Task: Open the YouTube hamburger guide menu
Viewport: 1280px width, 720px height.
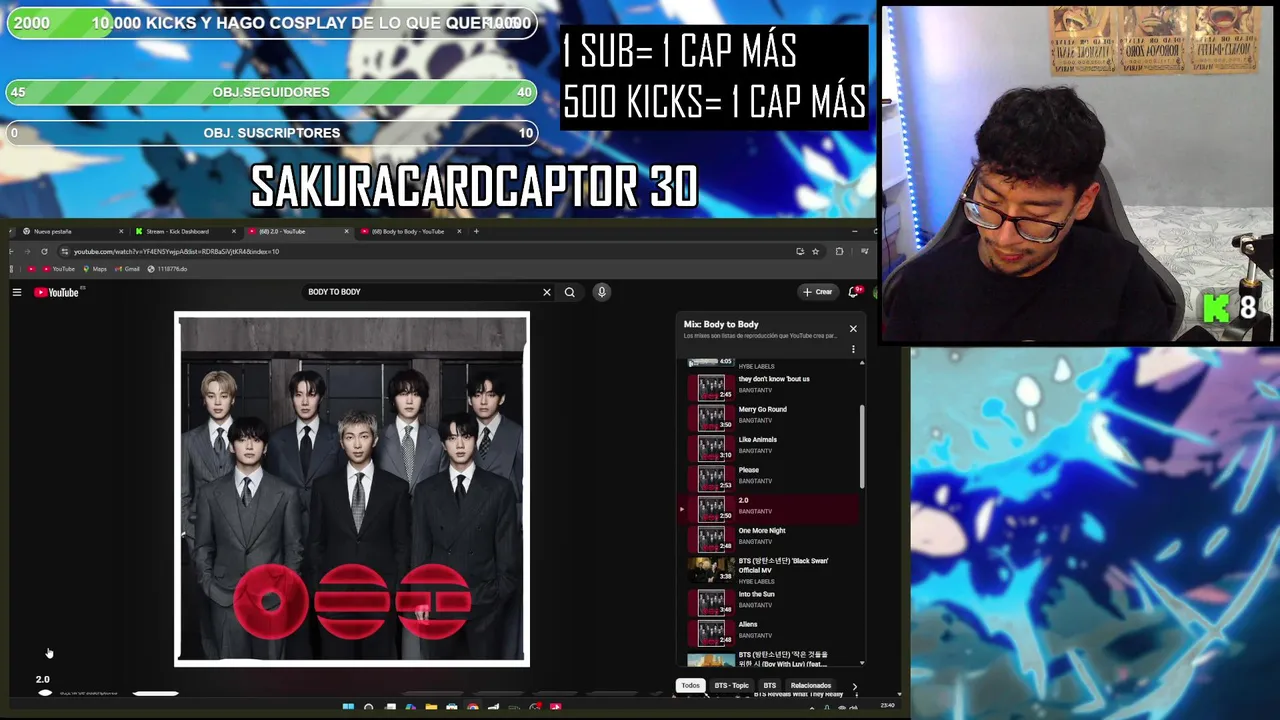Action: click(17, 292)
